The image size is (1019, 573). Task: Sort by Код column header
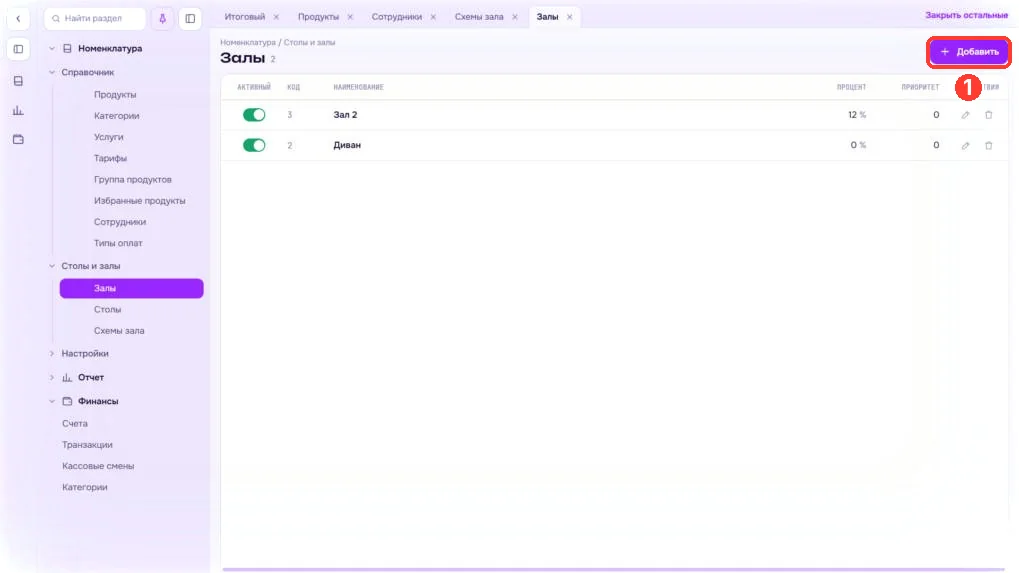294,87
